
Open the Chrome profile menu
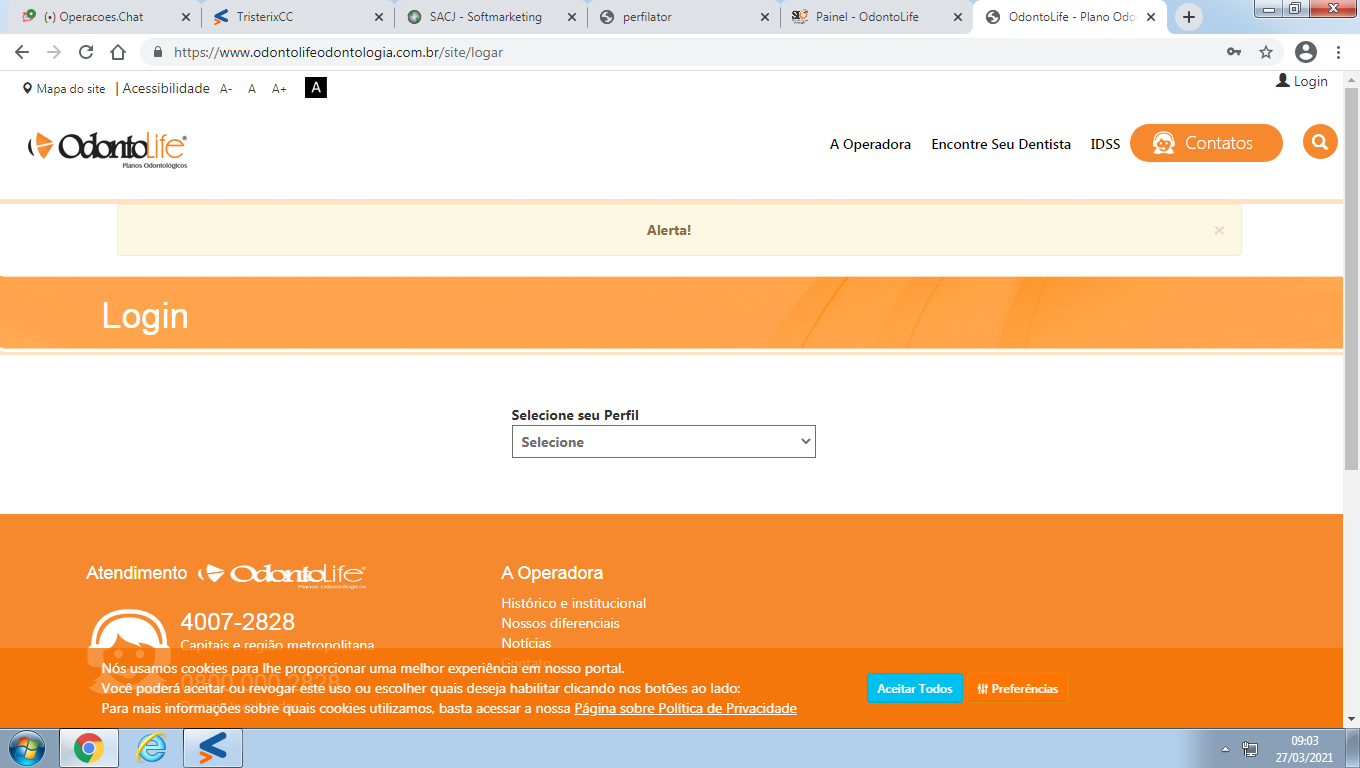point(1306,52)
